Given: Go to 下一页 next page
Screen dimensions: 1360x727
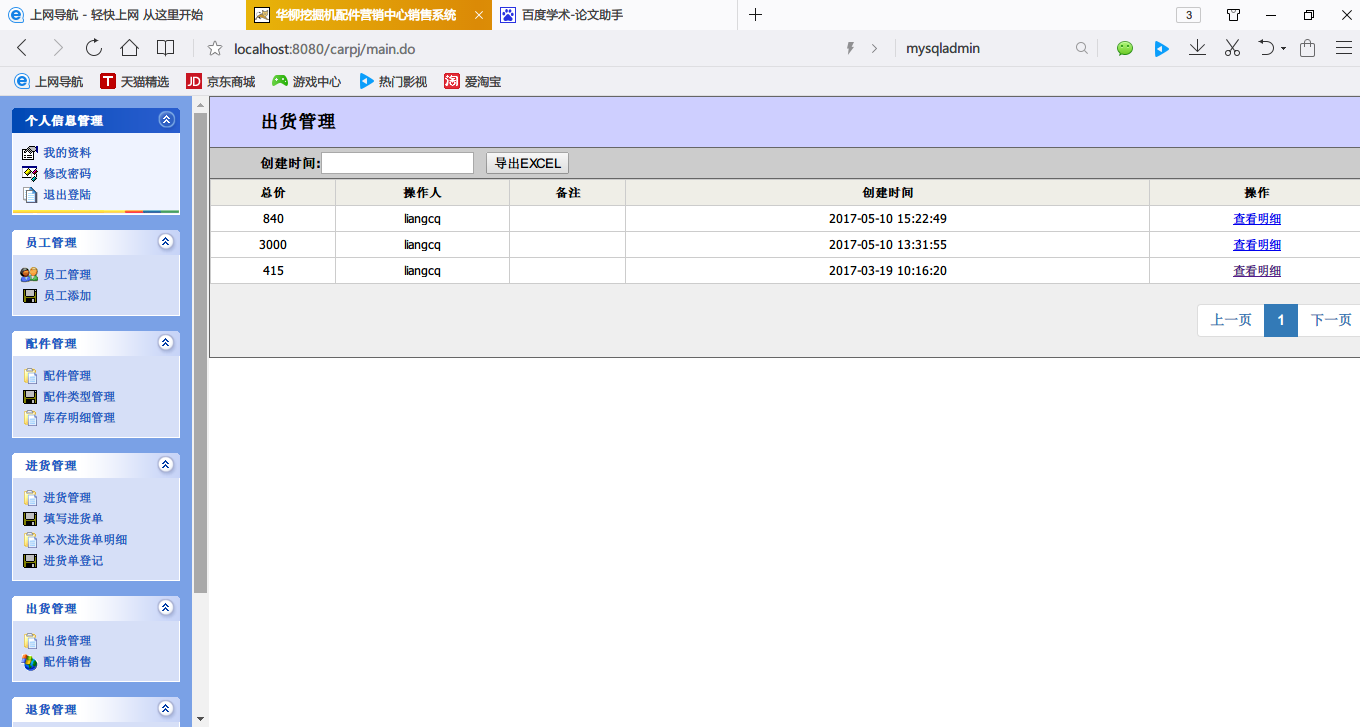Looking at the screenshot, I should [x=1330, y=320].
